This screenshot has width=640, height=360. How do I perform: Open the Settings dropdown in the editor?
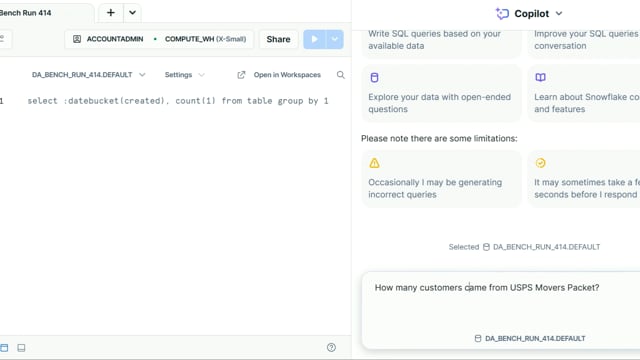point(184,75)
